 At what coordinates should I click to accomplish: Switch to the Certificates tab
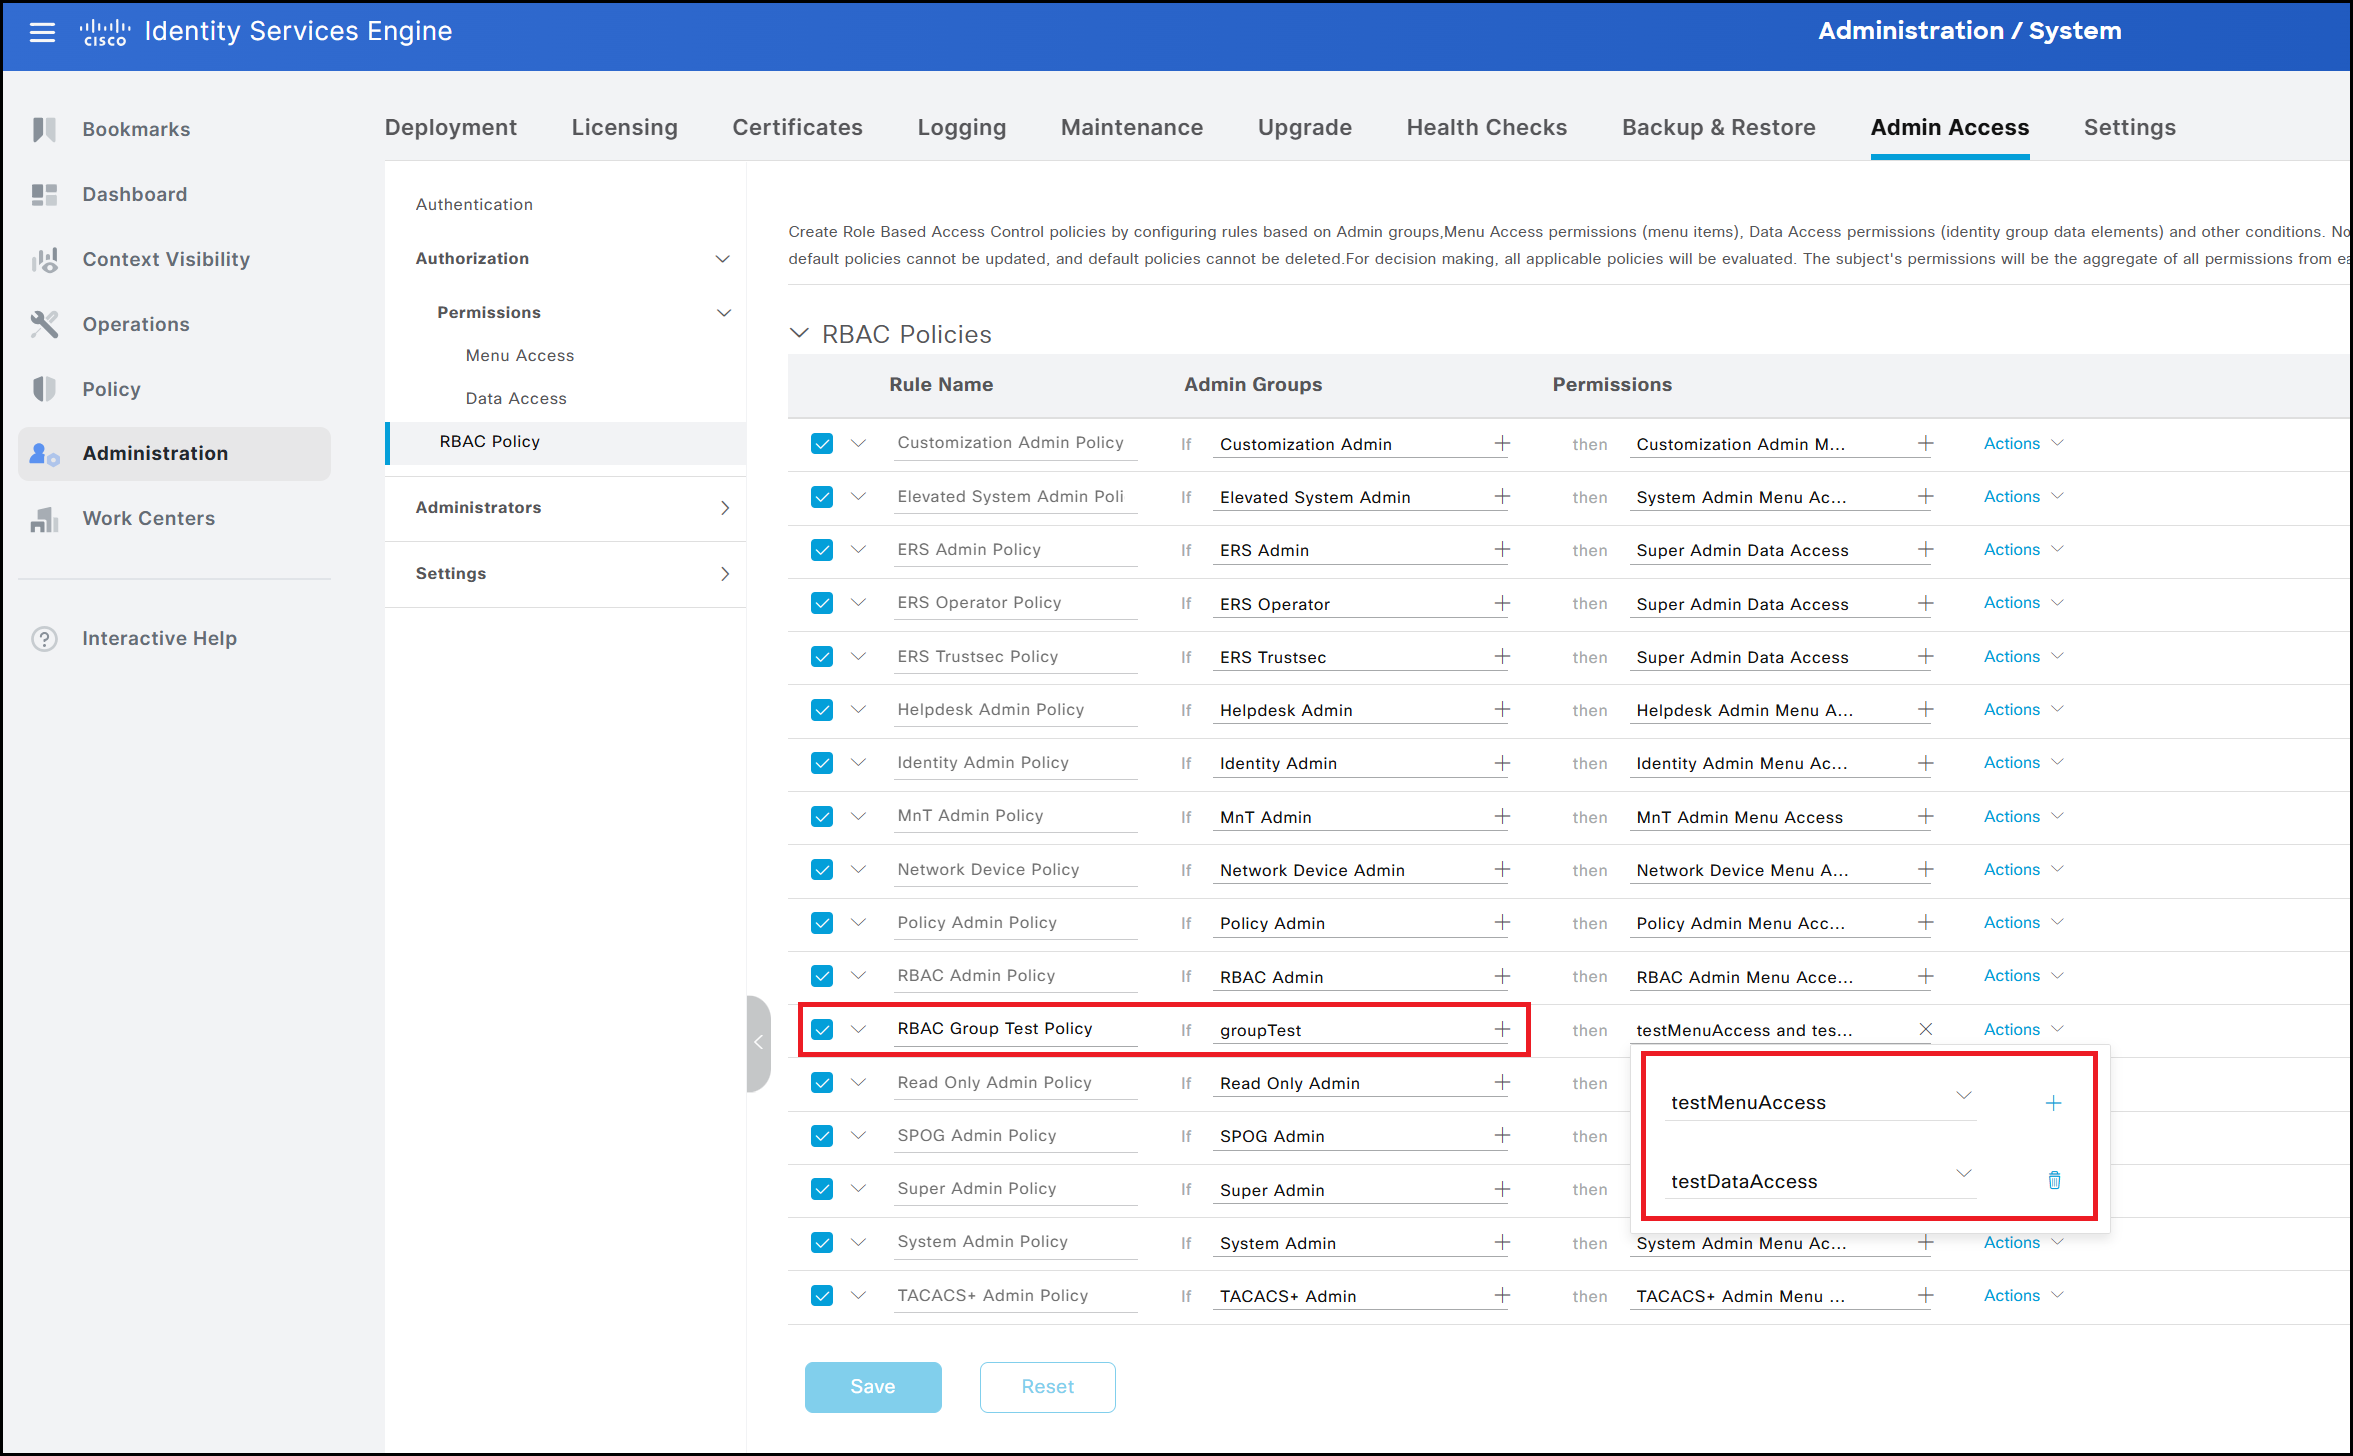pos(797,127)
